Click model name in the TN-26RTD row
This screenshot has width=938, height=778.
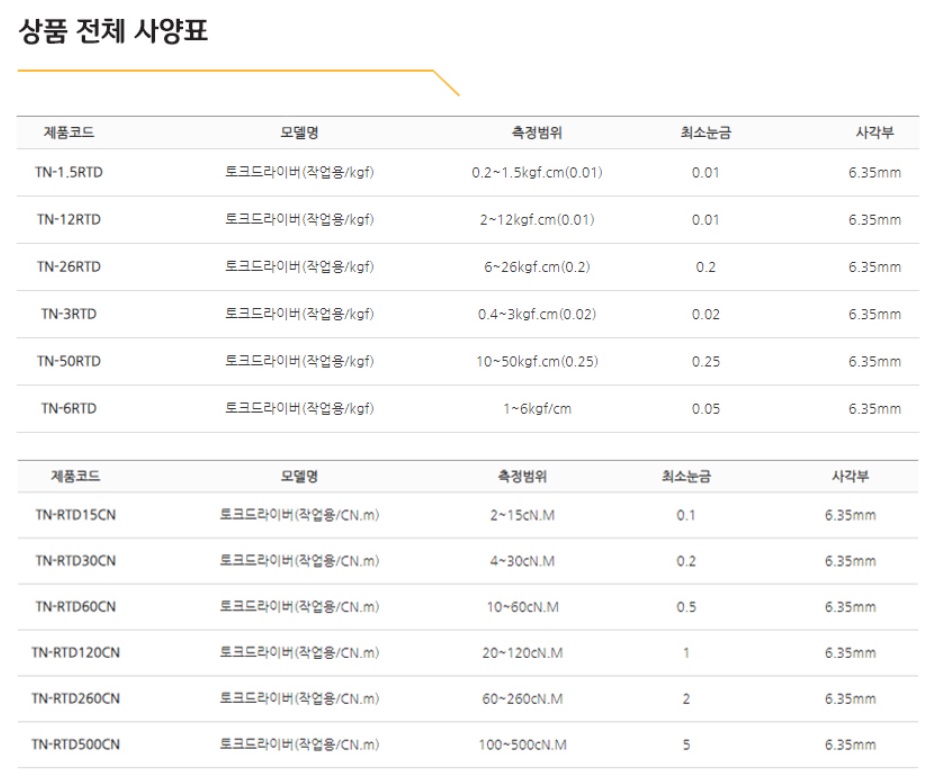pyautogui.click(x=299, y=267)
